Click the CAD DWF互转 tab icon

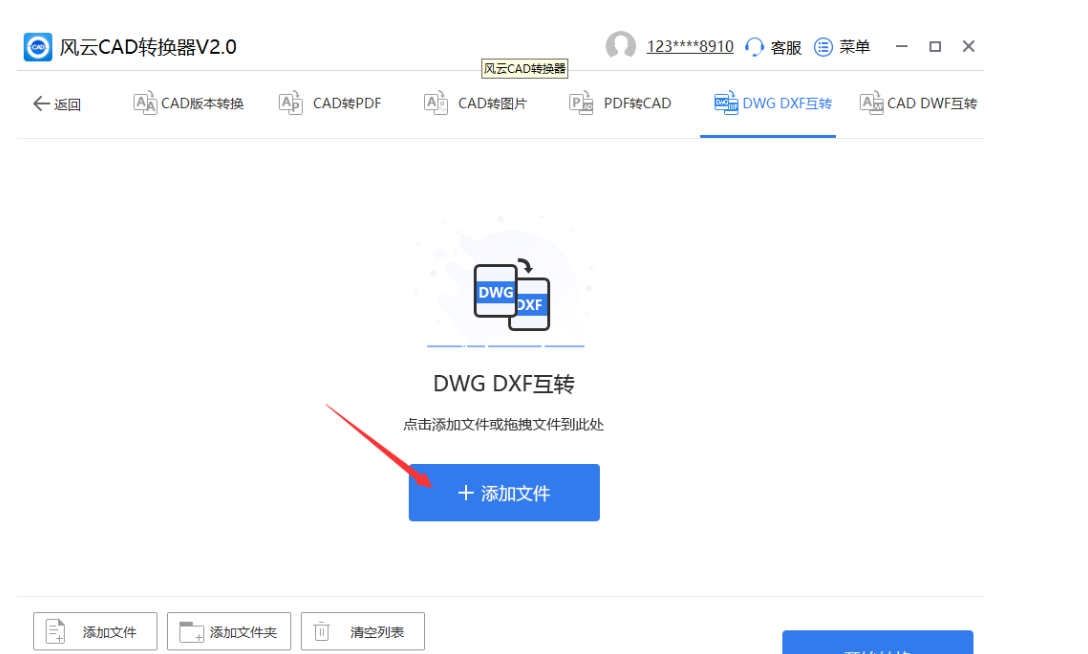(871, 103)
